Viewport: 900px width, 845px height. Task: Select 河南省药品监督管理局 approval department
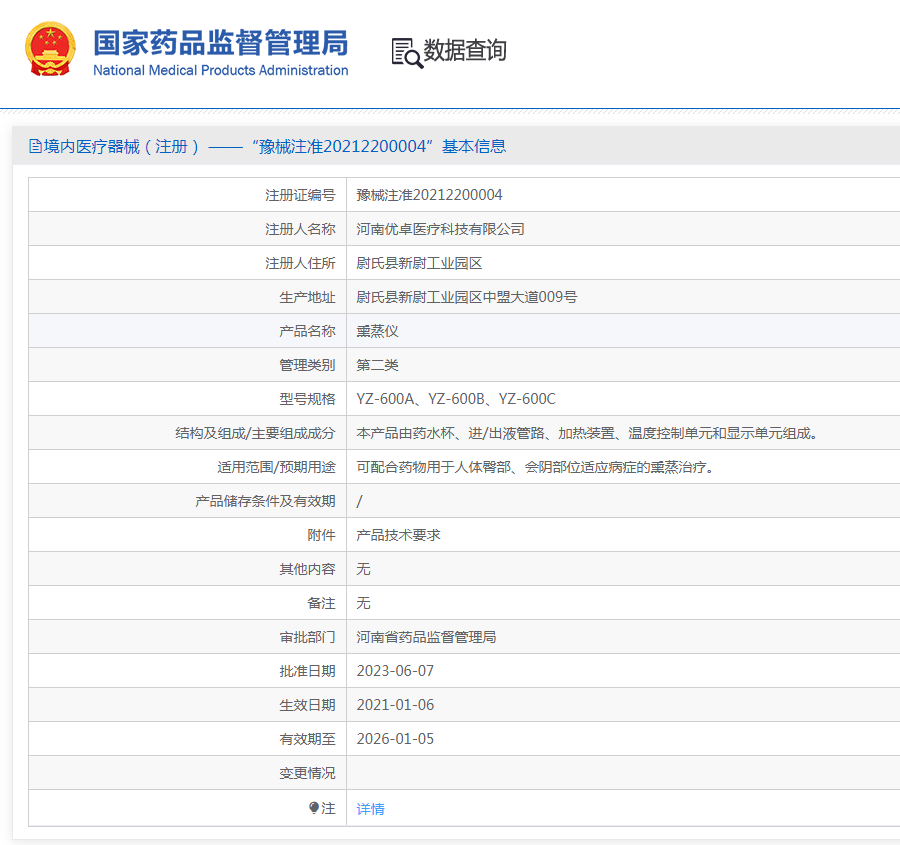coord(426,637)
